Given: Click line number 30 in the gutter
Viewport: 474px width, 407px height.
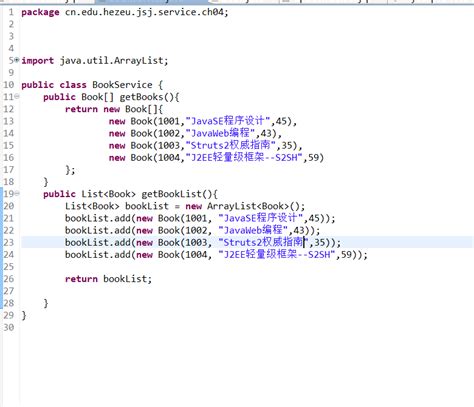Looking at the screenshot, I should point(9,327).
